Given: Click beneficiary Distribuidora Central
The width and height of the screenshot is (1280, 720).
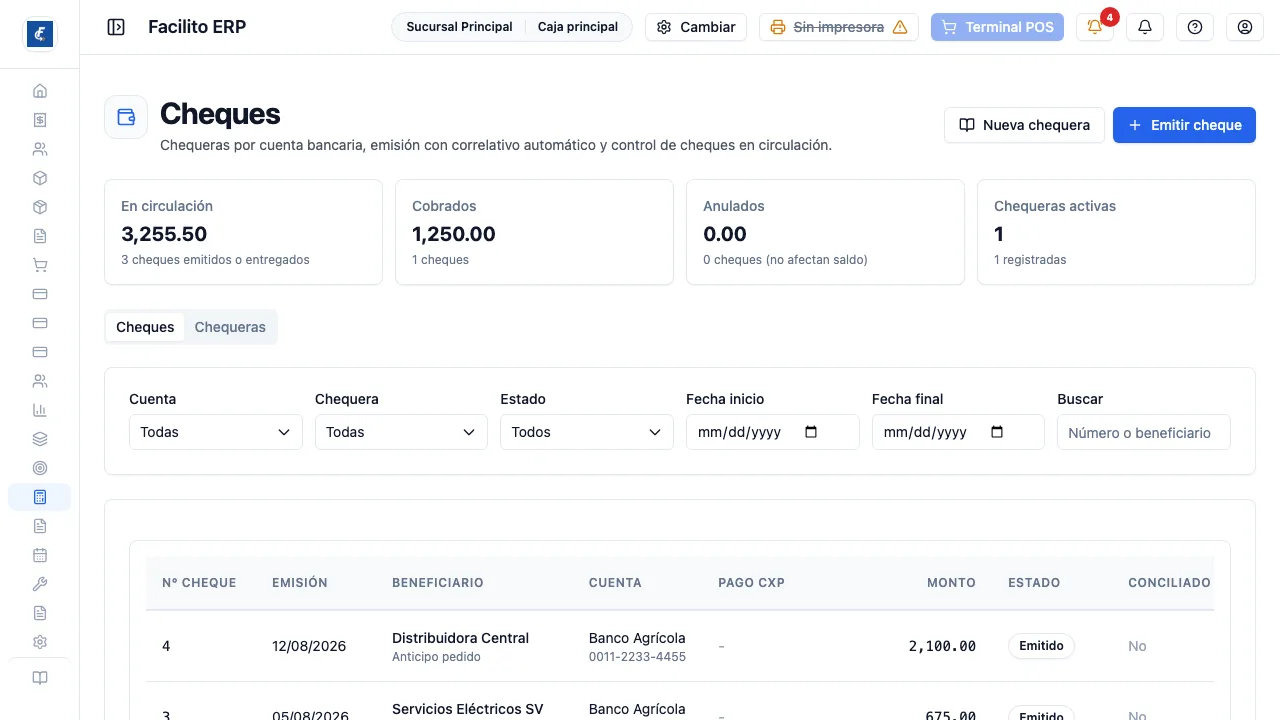Looking at the screenshot, I should tap(460, 638).
